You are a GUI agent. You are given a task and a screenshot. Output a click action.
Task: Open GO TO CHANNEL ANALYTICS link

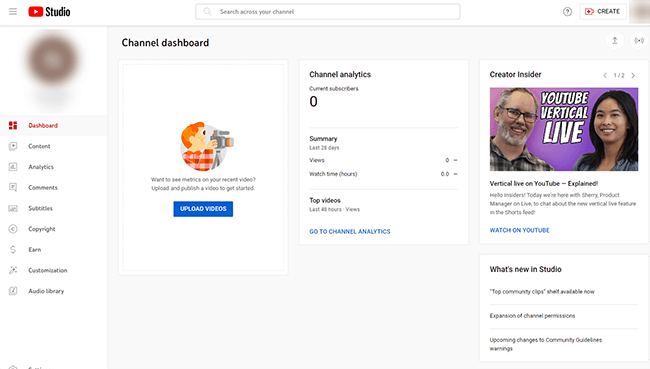[350, 231]
